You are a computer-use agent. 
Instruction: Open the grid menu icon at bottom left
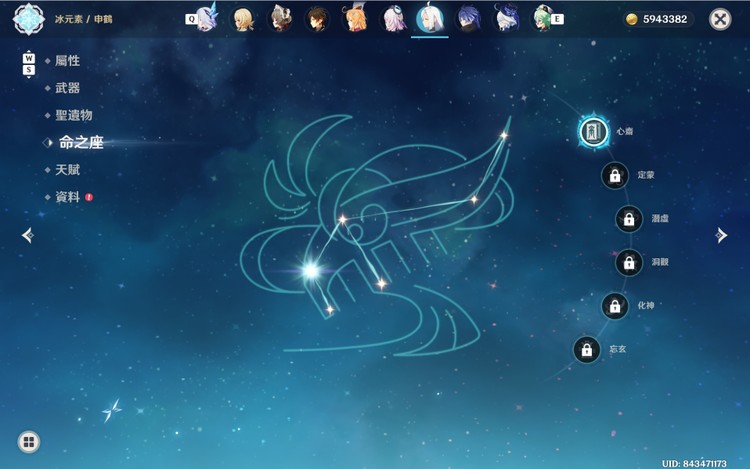pos(29,442)
